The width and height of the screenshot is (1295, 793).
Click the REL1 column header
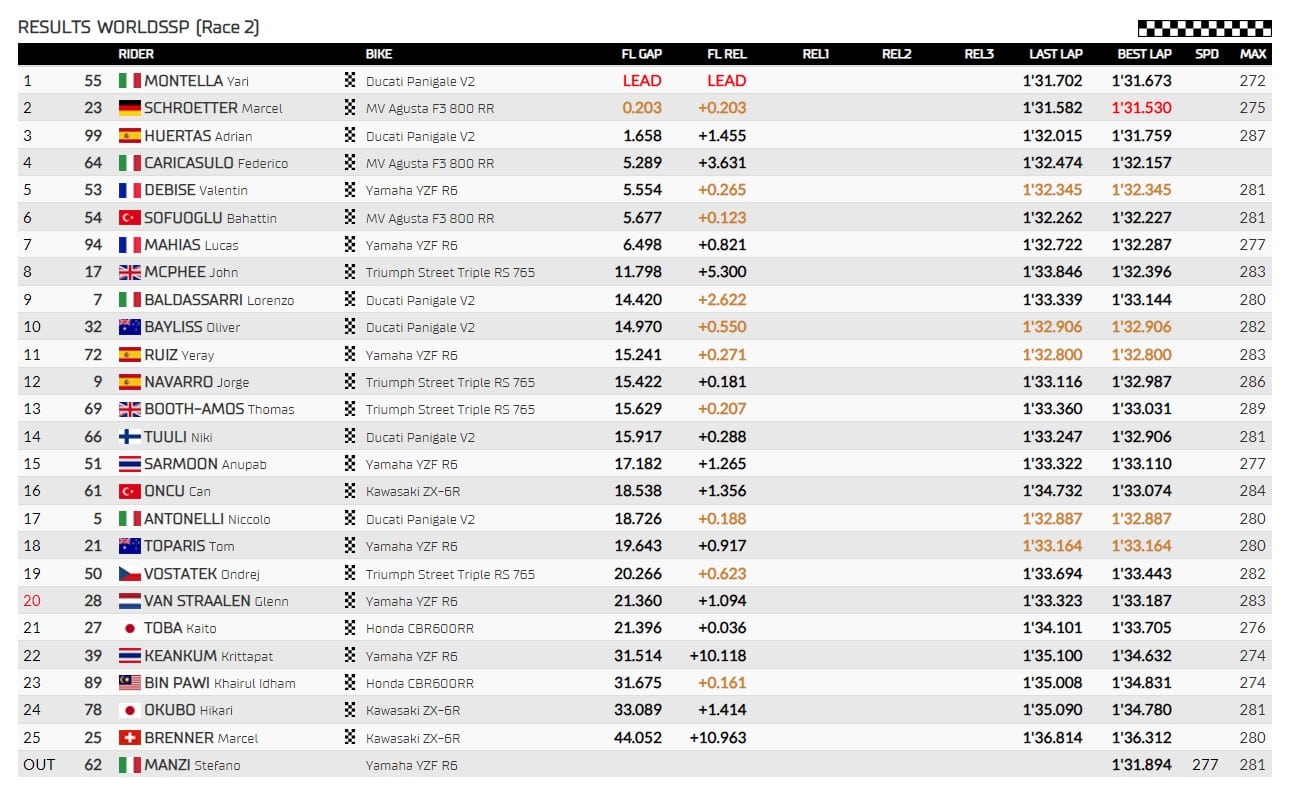(x=816, y=54)
